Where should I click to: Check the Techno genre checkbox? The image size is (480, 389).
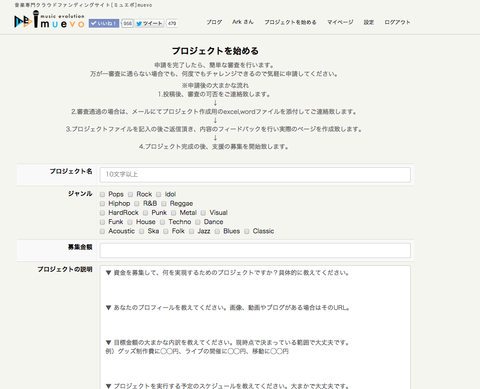click(x=162, y=222)
